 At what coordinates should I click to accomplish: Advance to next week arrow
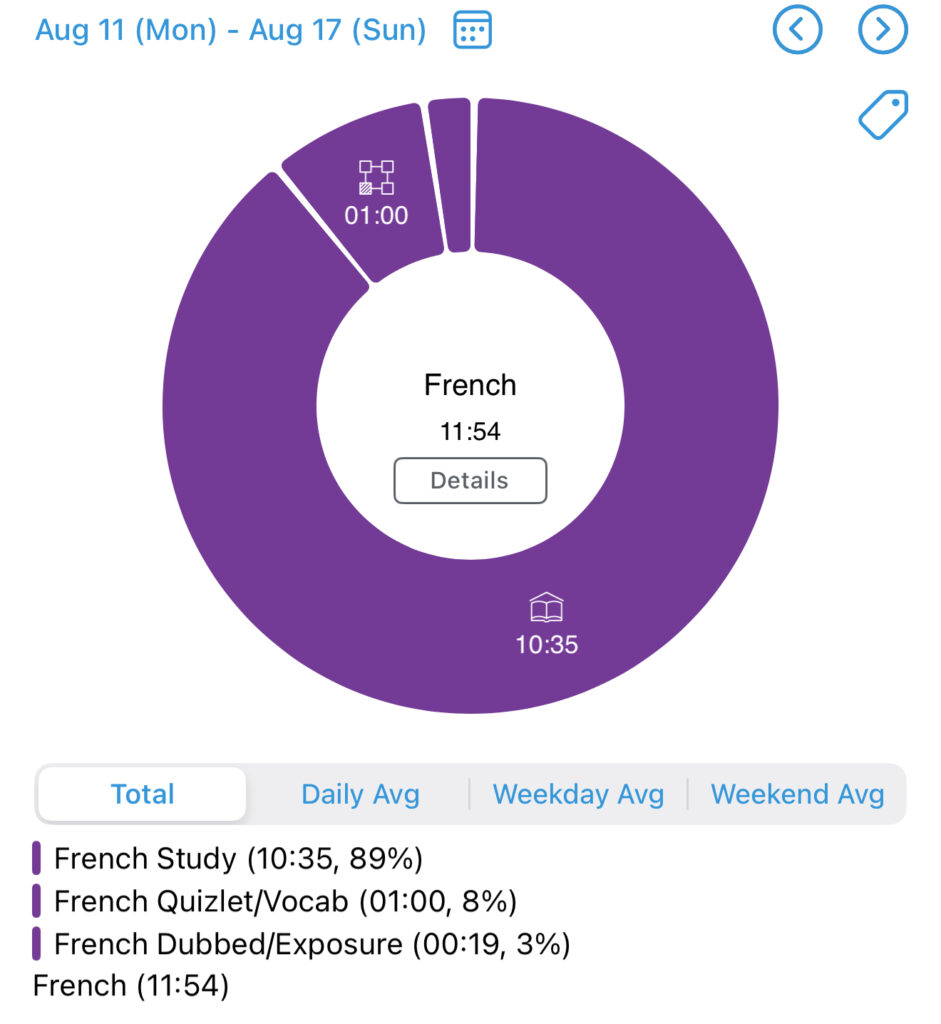click(x=883, y=30)
